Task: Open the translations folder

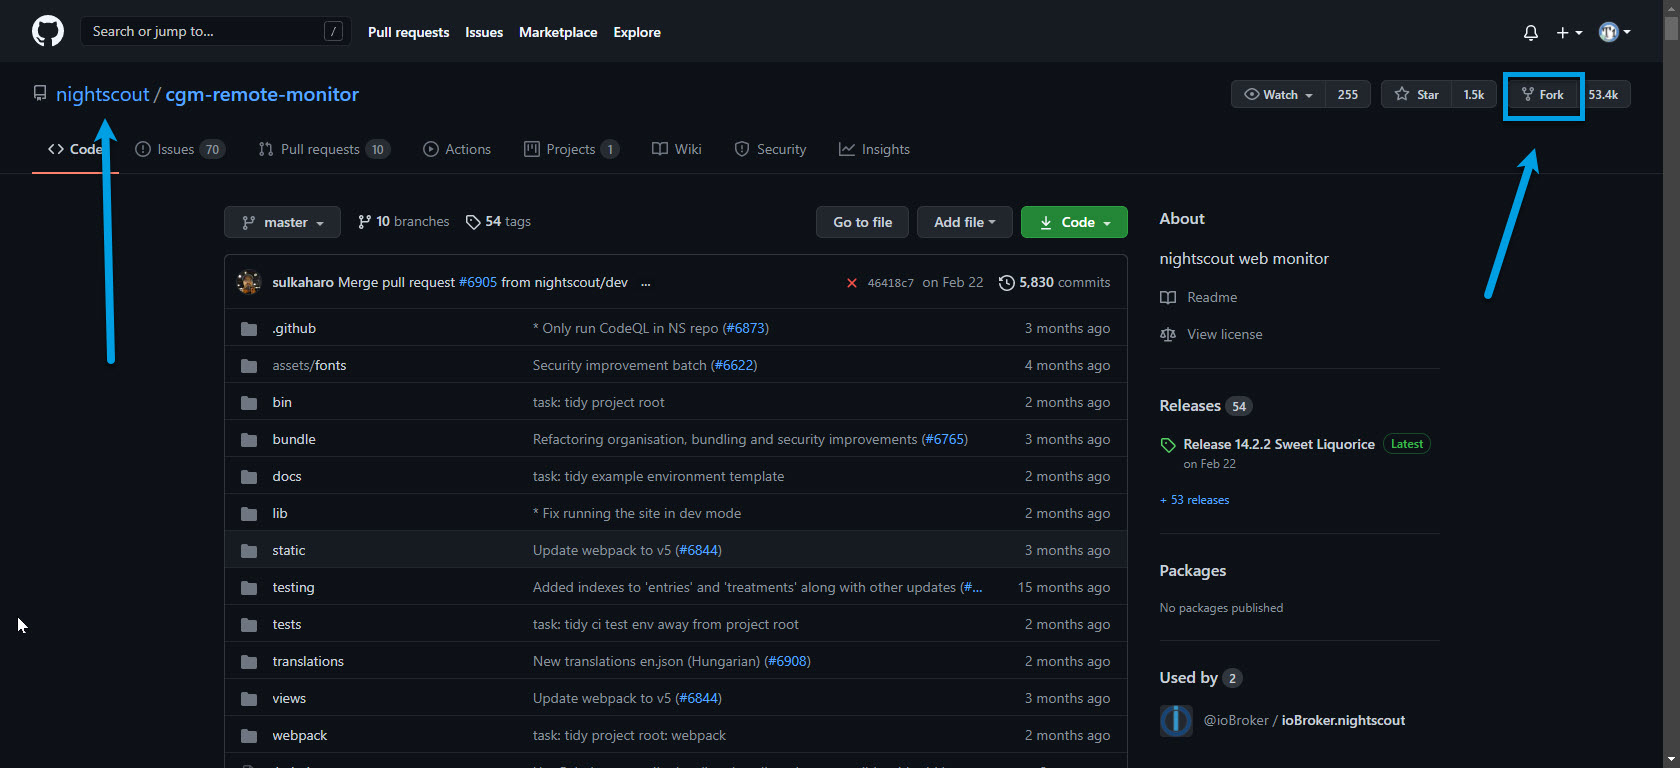Action: (x=307, y=661)
